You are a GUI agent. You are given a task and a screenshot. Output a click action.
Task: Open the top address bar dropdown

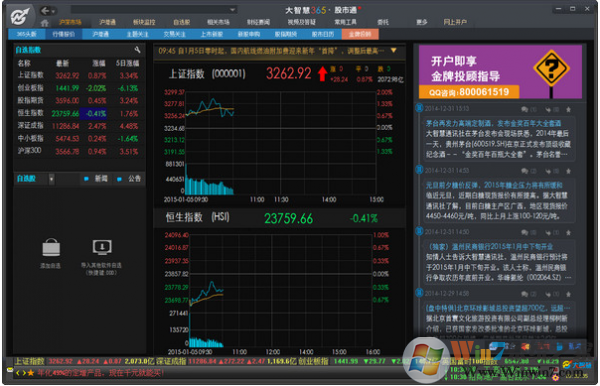(x=232, y=10)
